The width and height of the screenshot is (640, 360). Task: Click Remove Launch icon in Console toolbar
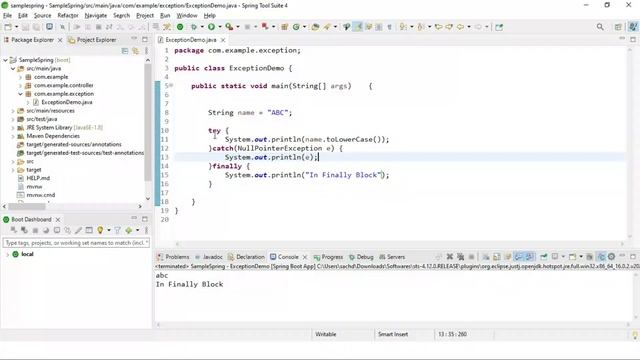tap(450, 257)
